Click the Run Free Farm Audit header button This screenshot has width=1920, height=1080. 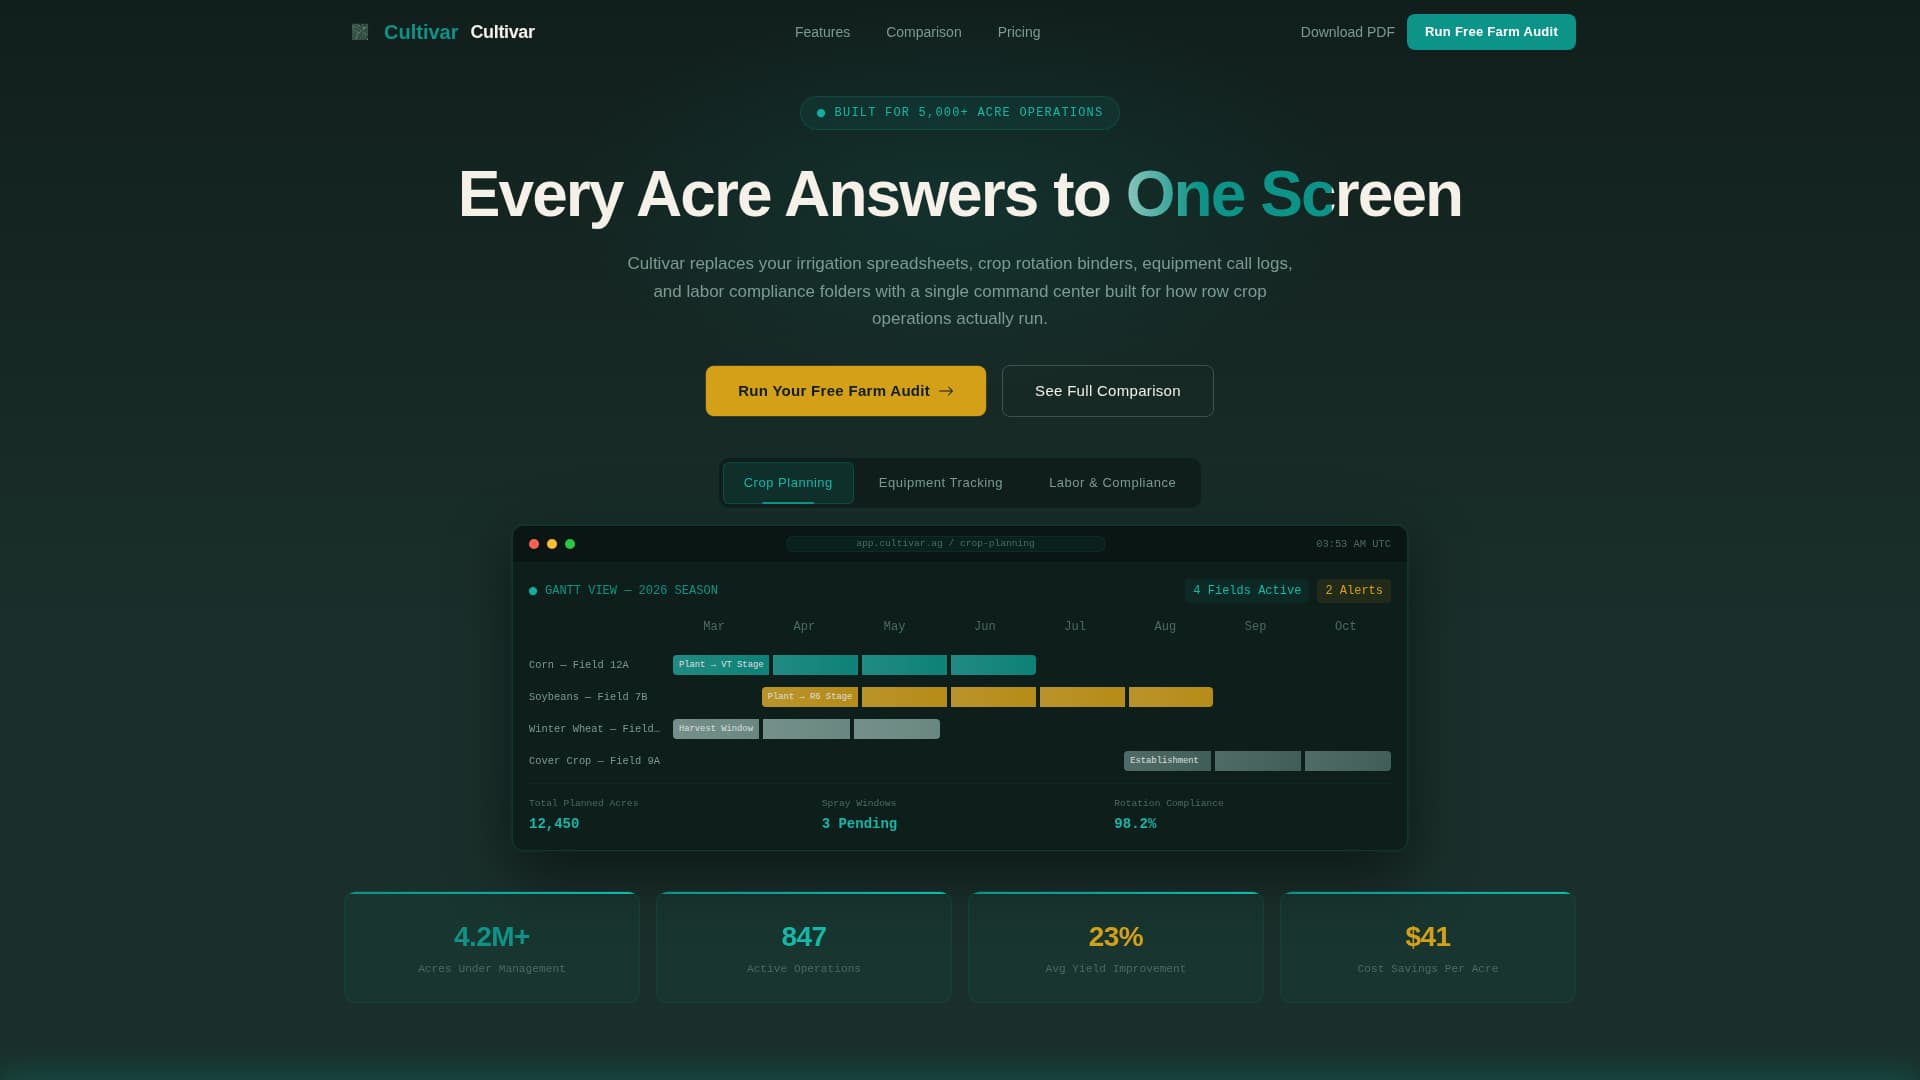[x=1491, y=32]
